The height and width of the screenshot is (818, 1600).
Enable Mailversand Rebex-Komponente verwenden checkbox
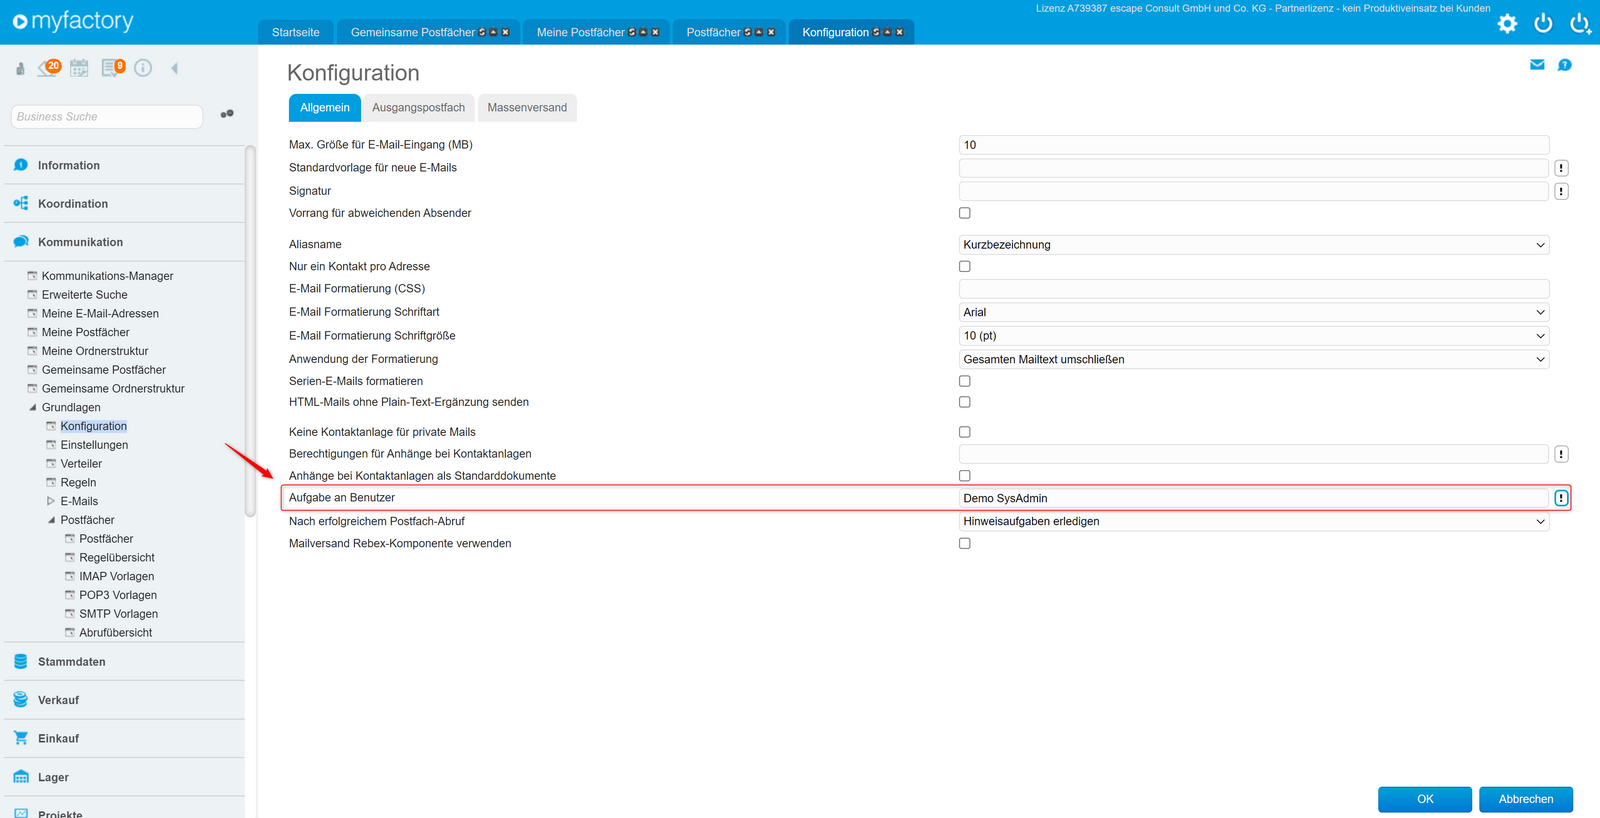tap(965, 544)
